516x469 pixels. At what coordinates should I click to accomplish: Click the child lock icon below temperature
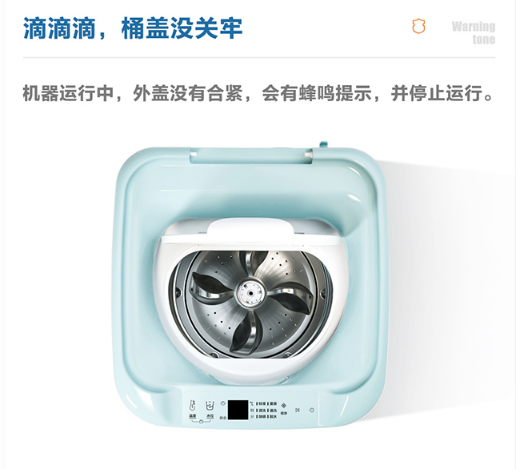click(201, 422)
